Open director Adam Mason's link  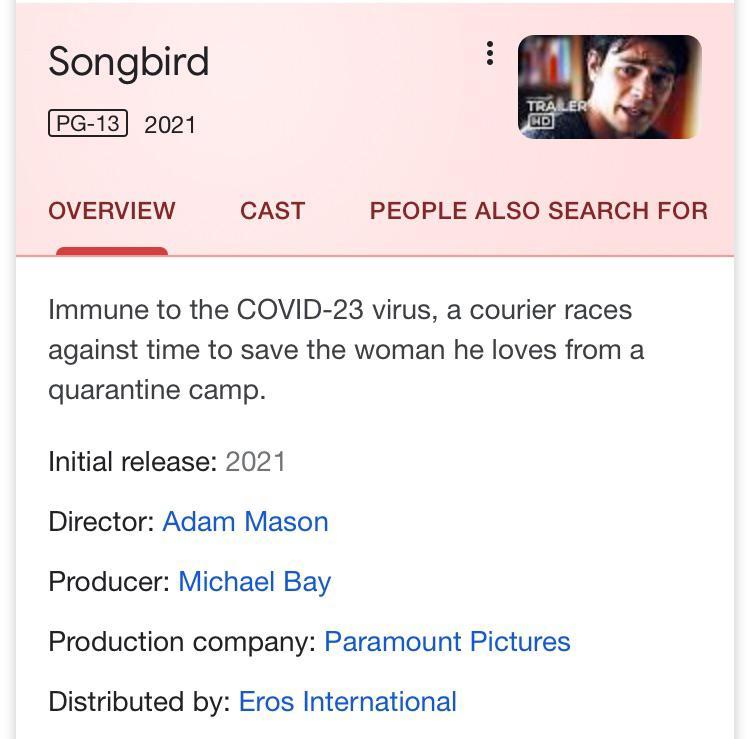click(x=245, y=521)
